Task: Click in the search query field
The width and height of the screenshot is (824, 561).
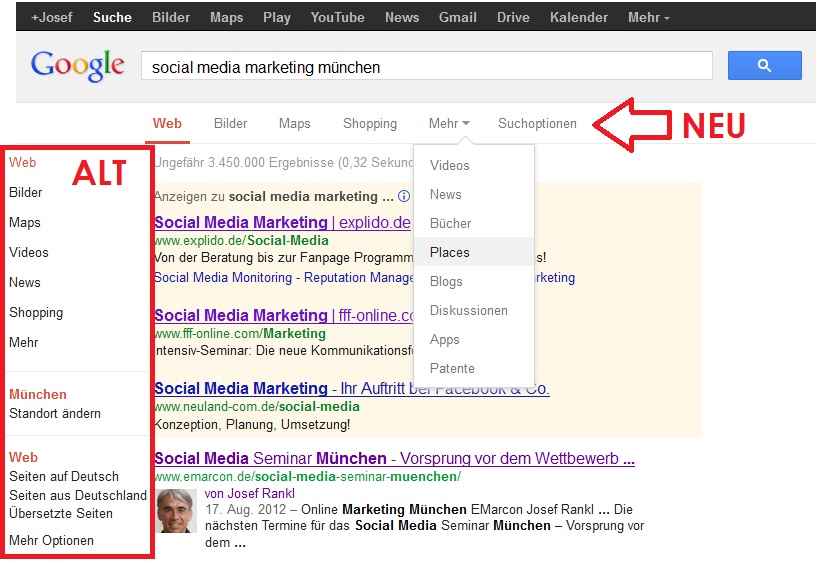Action: [427, 66]
